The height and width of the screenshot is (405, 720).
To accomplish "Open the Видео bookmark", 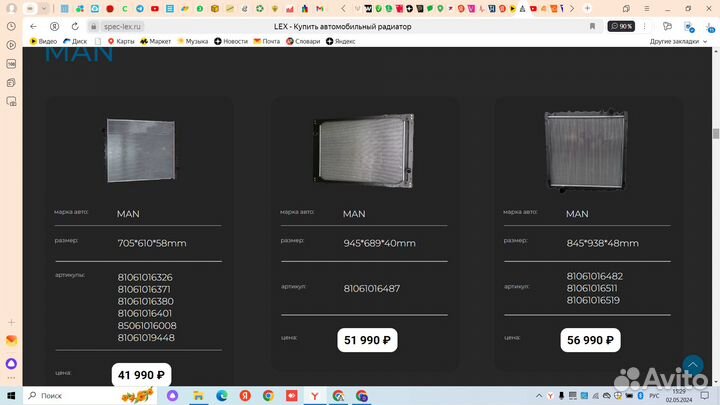I will tap(43, 41).
